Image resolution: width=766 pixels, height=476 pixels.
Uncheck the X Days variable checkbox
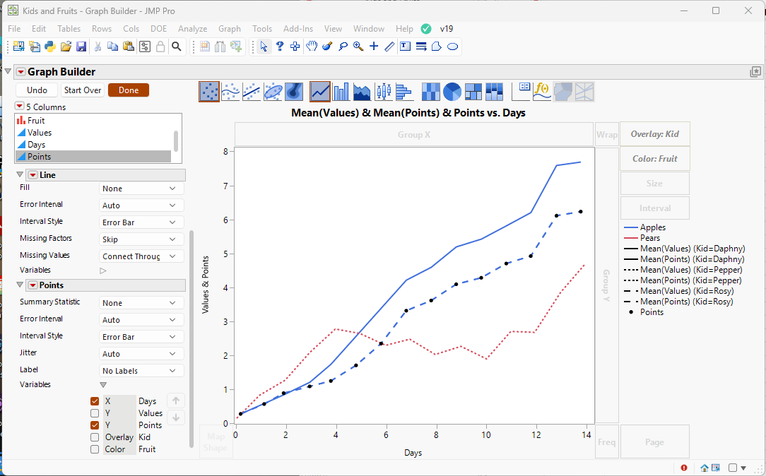pos(95,401)
